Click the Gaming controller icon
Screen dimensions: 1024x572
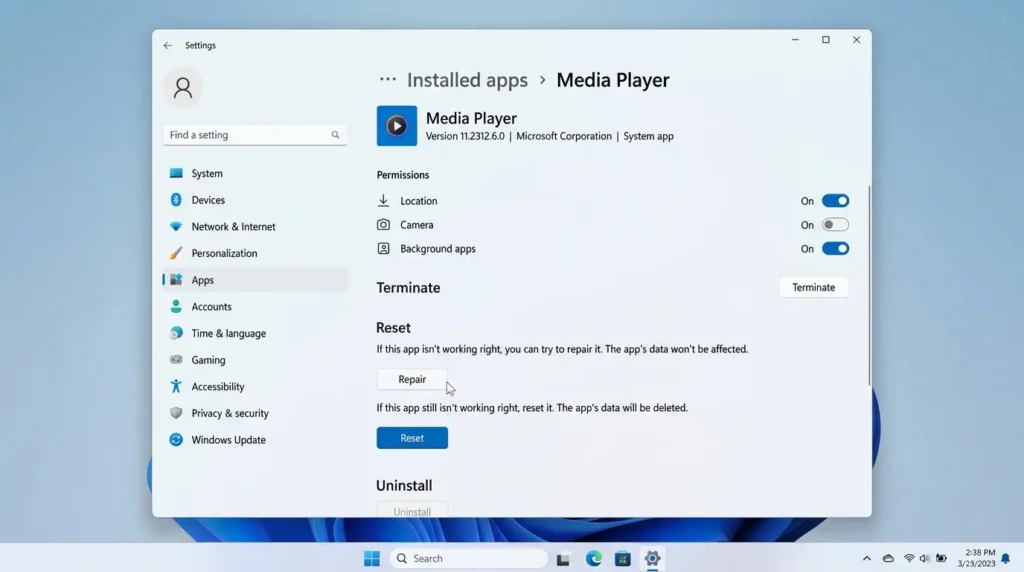[x=176, y=360]
